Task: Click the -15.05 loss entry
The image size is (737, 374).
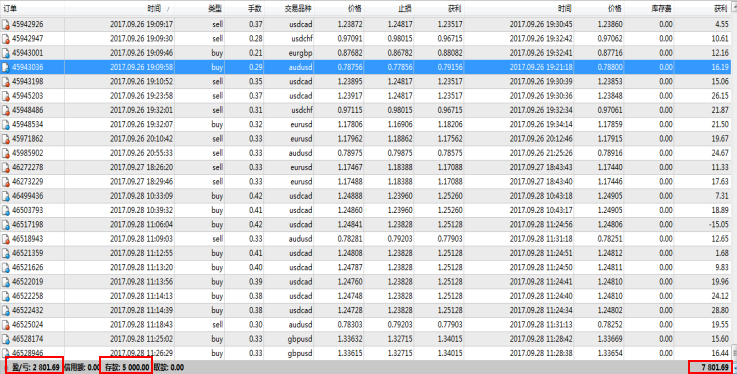Action: [x=719, y=225]
